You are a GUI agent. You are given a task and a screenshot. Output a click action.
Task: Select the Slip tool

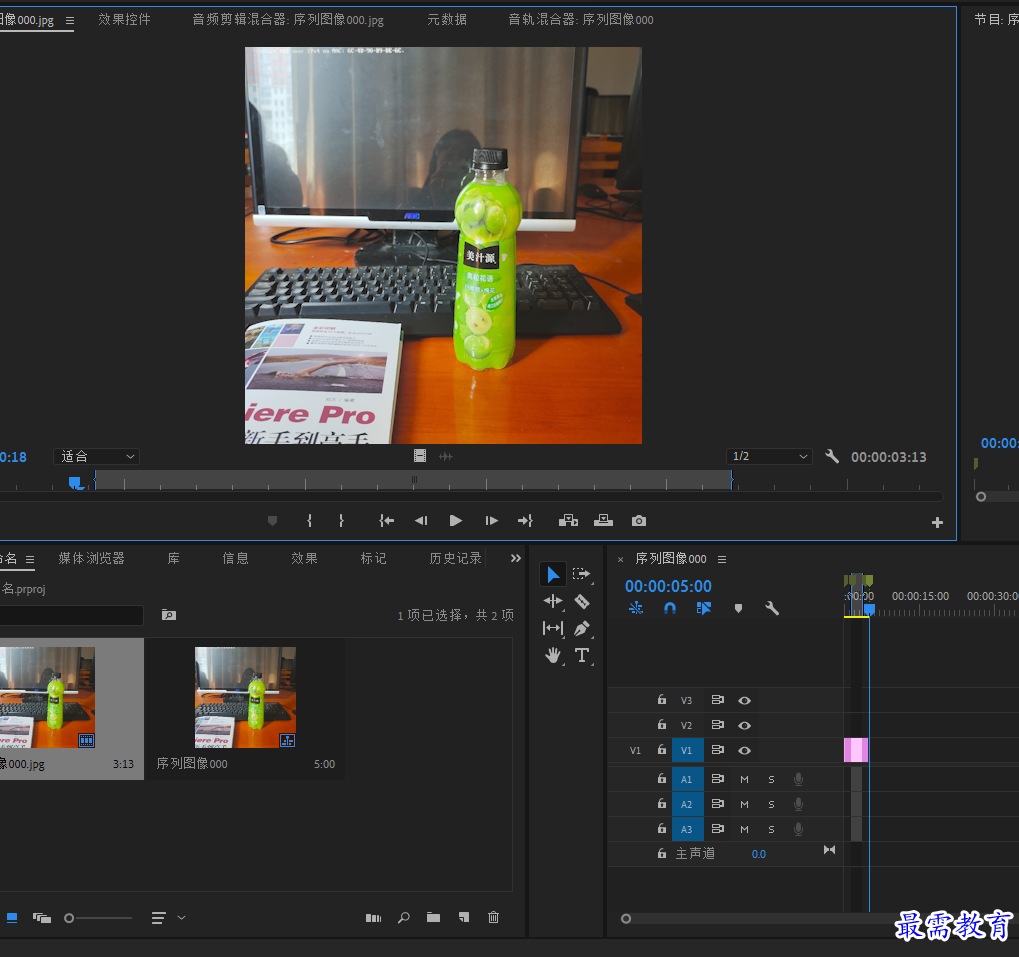(553, 628)
